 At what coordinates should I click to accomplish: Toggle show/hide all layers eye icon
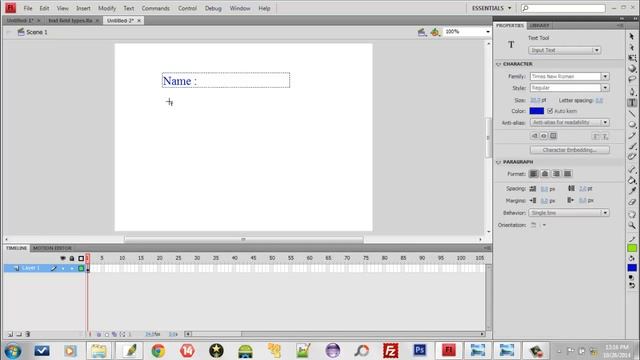[63, 258]
